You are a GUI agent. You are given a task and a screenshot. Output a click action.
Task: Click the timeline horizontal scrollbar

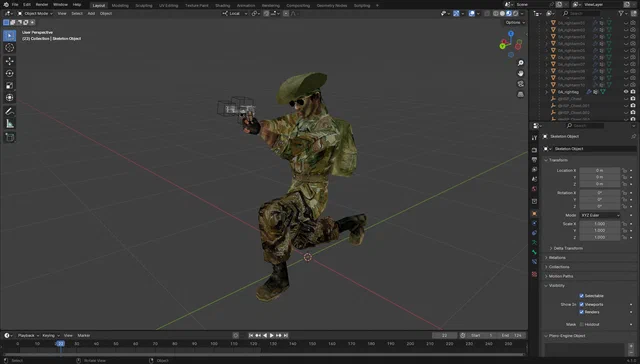pos(263,354)
